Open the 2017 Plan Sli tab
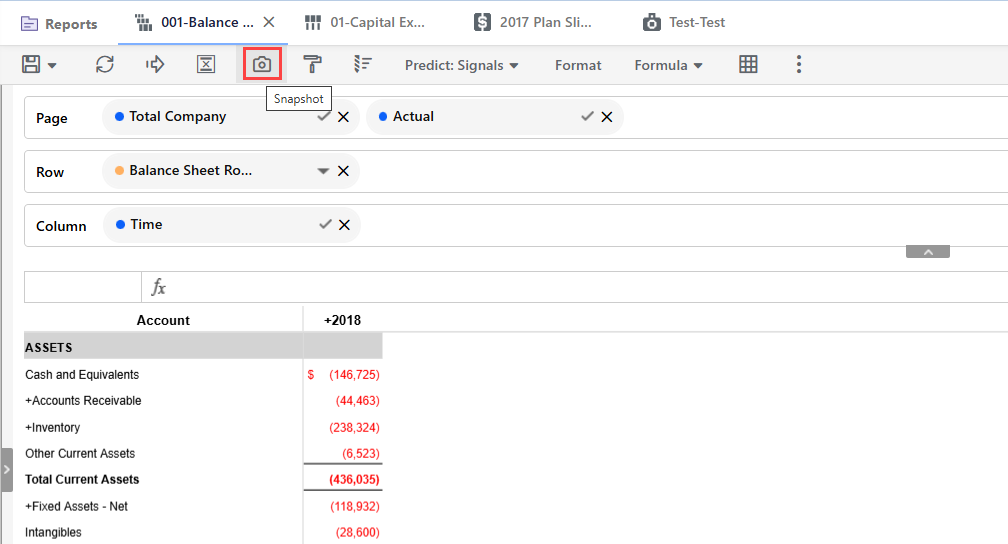Viewport: 1008px width, 544px height. pyautogui.click(x=534, y=22)
